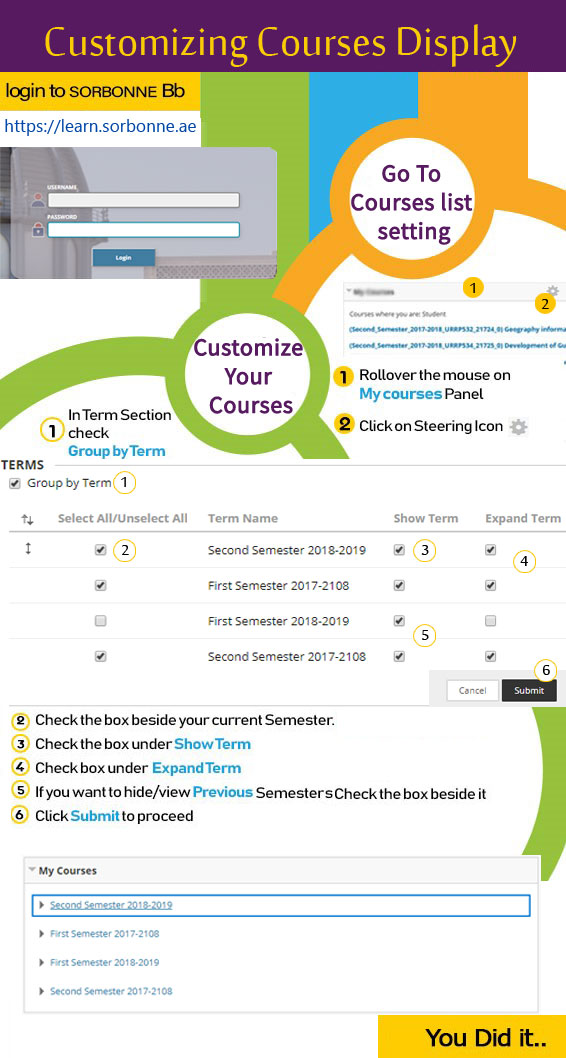Click the user icon beside Username field

tap(38, 200)
